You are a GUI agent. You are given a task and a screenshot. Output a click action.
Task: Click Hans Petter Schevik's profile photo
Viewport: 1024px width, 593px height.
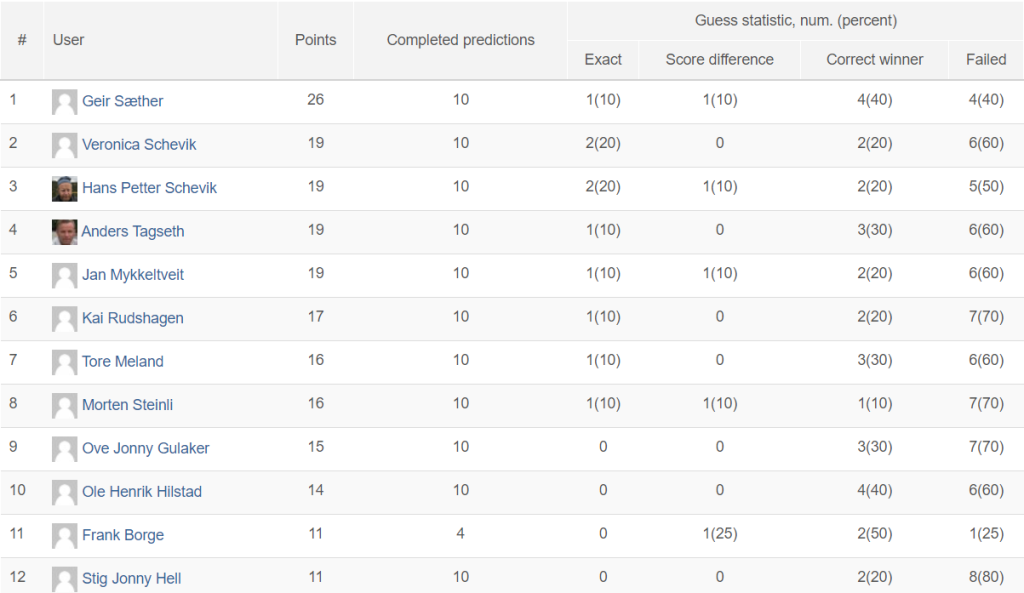(65, 189)
